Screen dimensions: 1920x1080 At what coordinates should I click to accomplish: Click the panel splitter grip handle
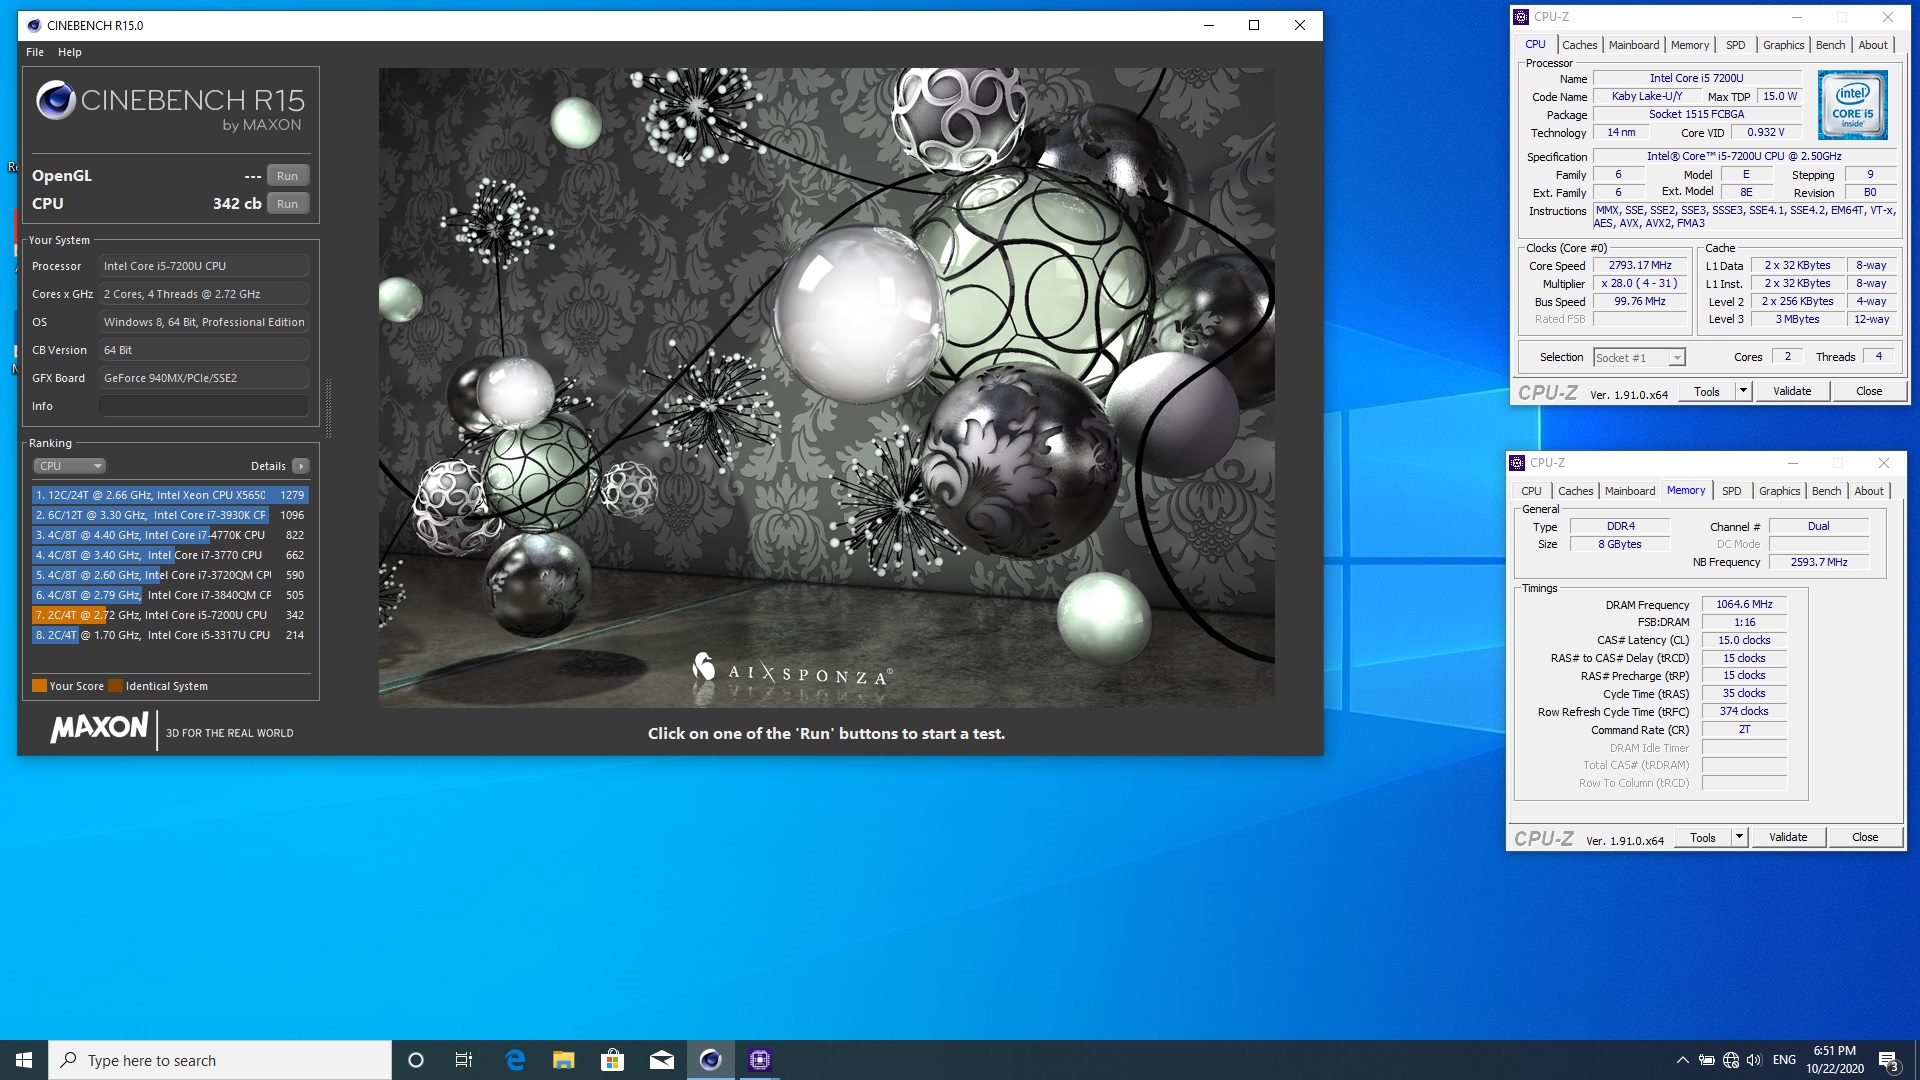[x=328, y=408]
